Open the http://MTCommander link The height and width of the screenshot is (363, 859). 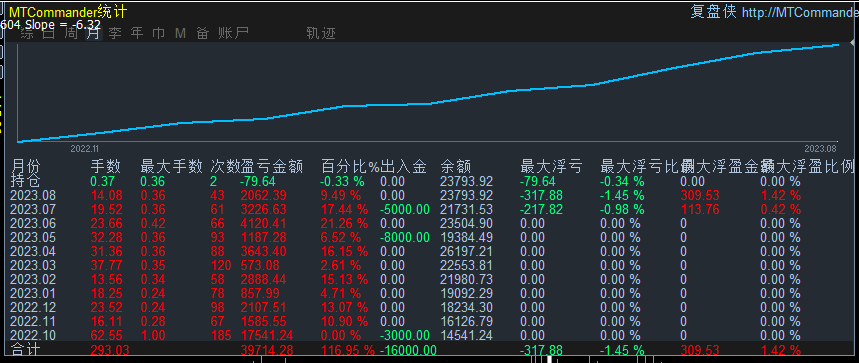[x=800, y=12]
